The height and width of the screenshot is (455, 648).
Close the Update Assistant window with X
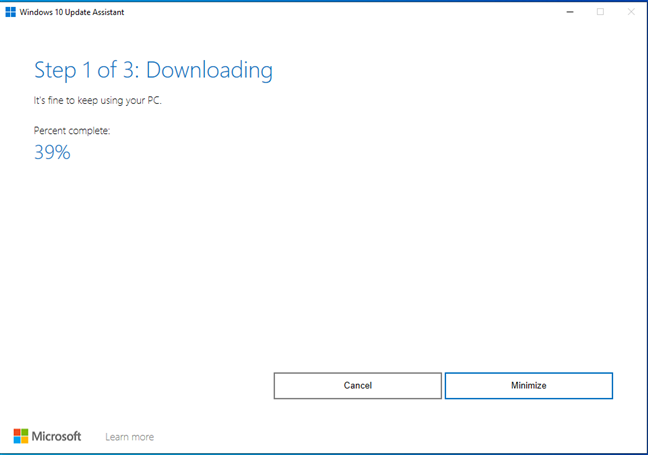[x=631, y=12]
